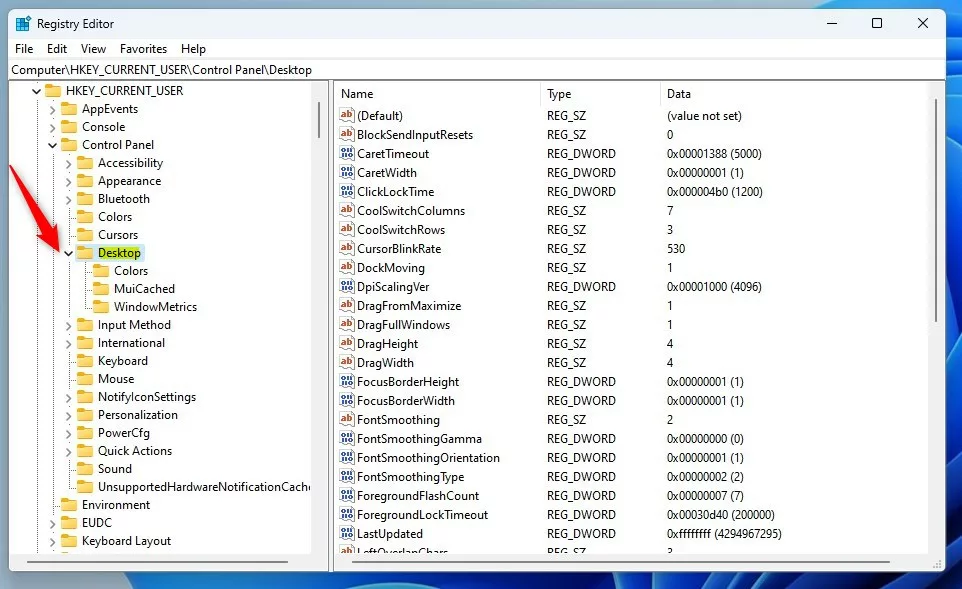Select the Colors subkey under Desktop
The image size is (962, 589).
131,271
